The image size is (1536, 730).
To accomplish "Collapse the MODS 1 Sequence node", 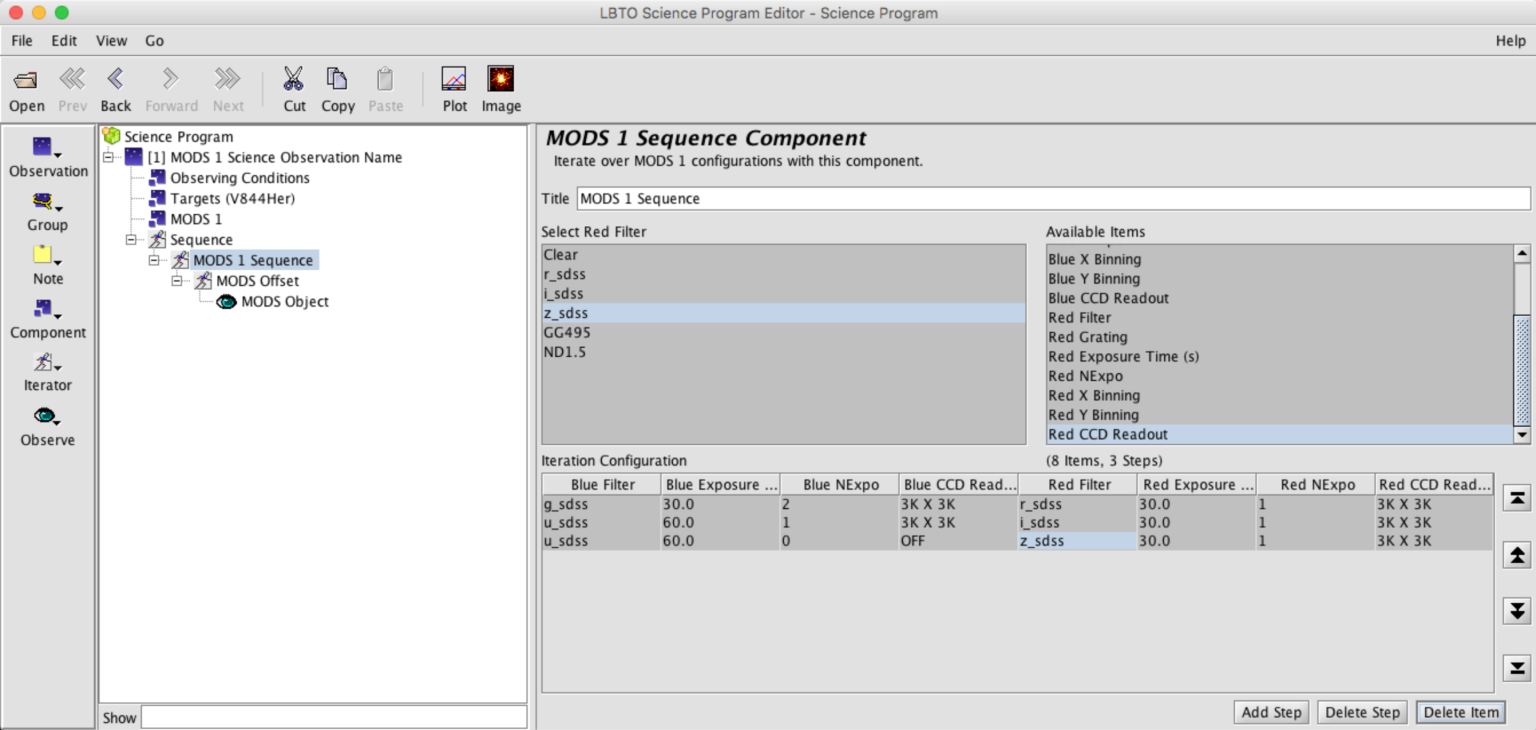I will point(154,260).
